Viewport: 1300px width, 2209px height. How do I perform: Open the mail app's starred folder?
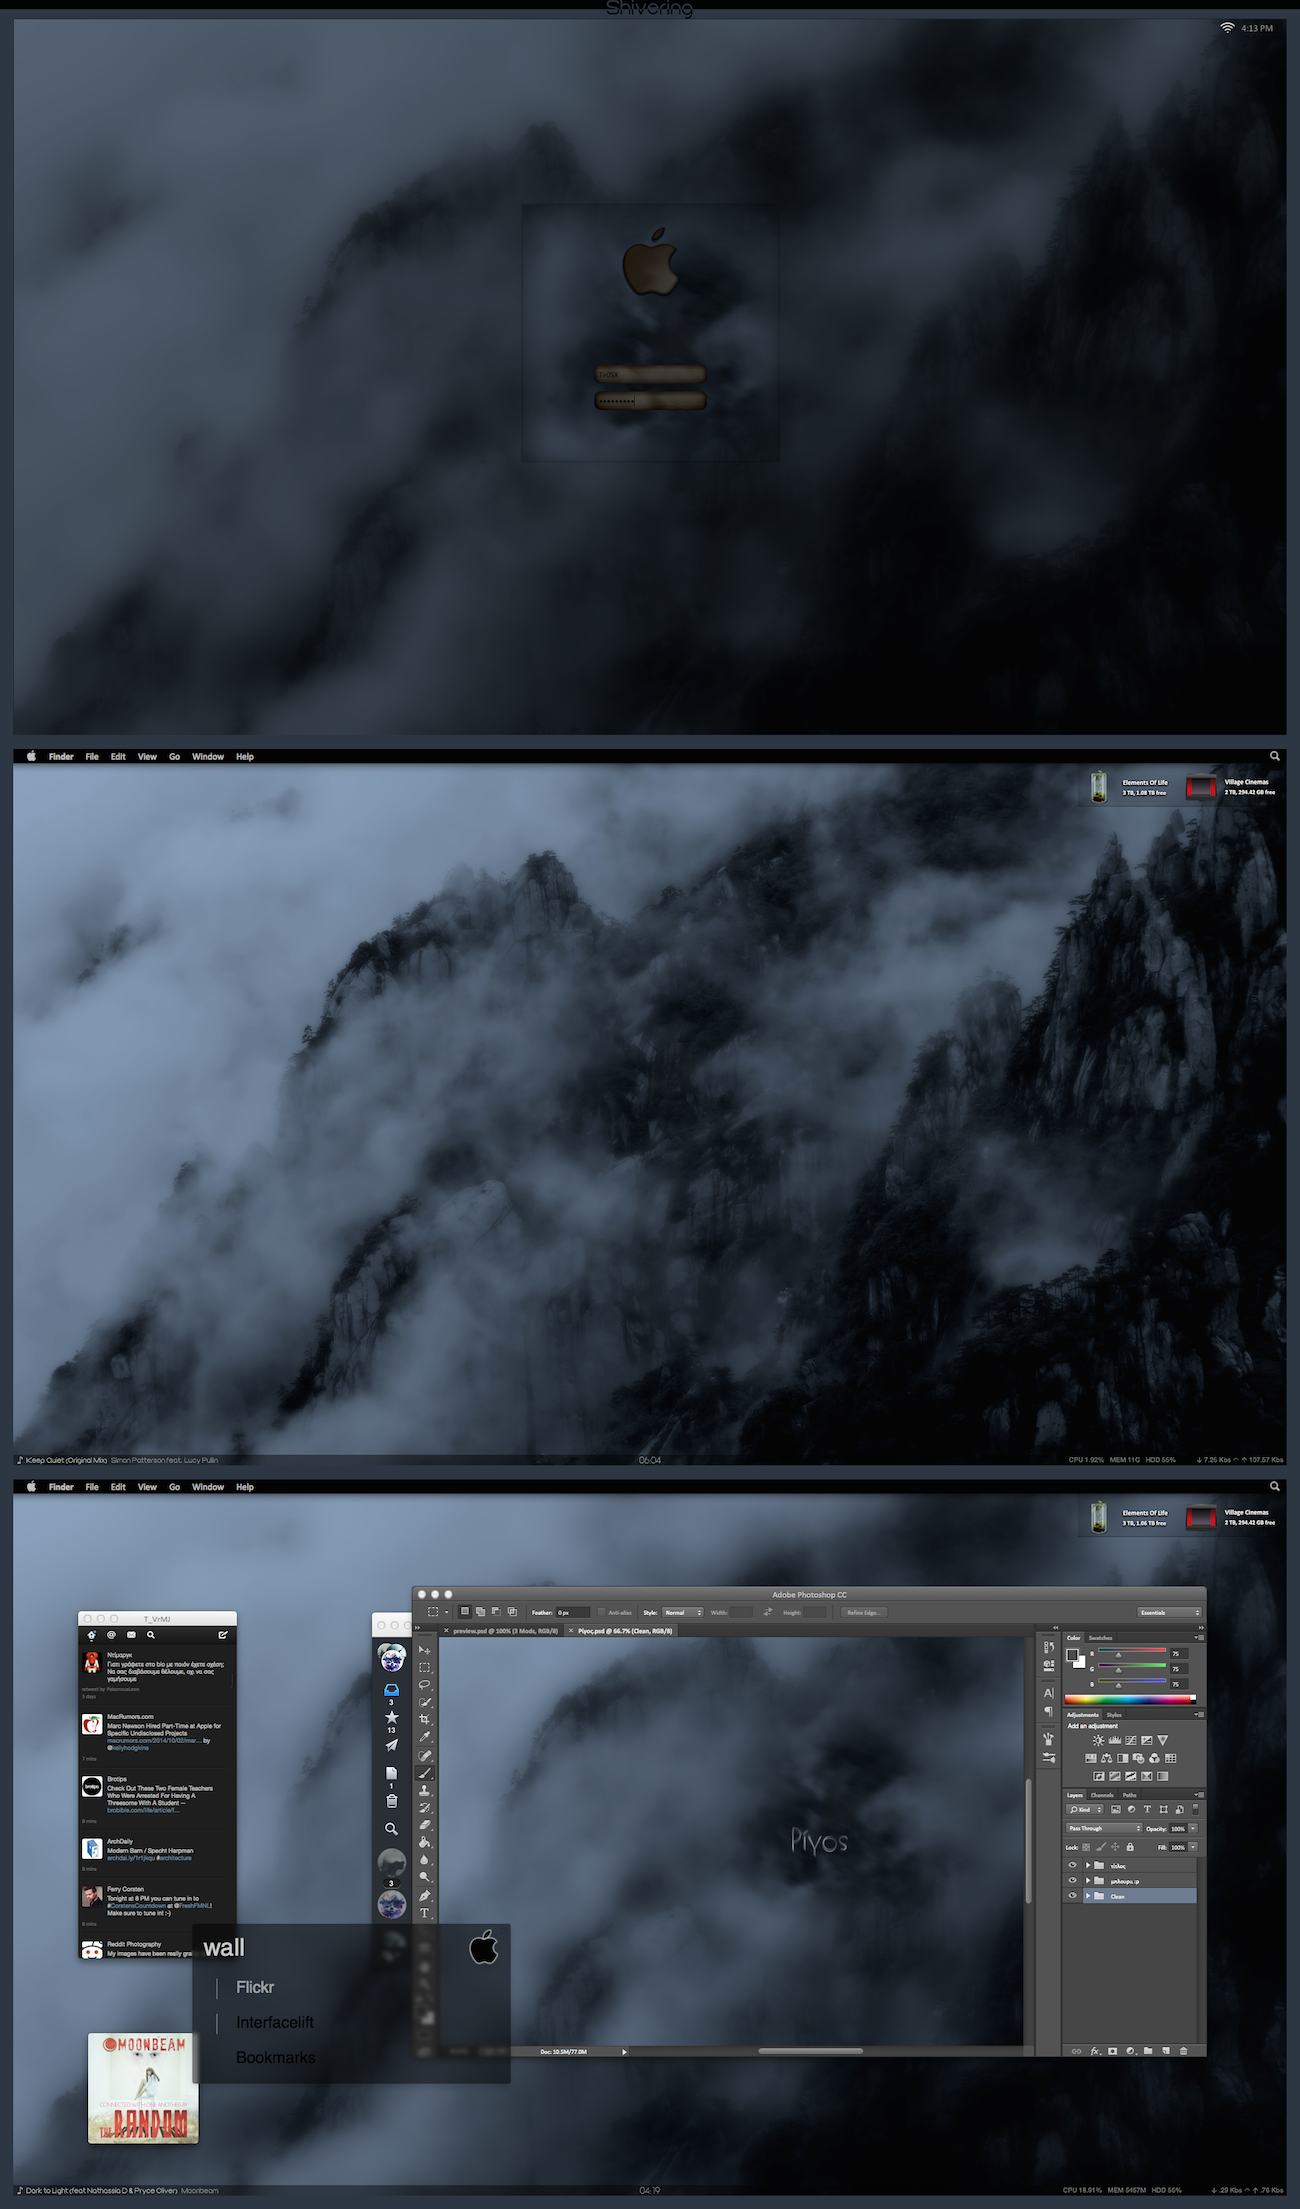392,1717
